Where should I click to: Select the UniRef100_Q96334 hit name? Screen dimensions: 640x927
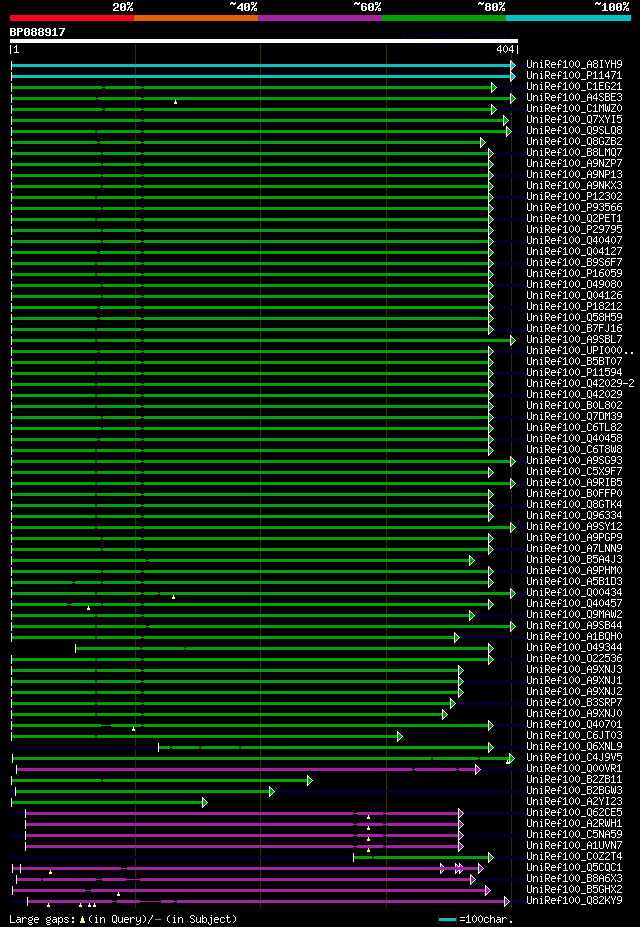pos(574,515)
